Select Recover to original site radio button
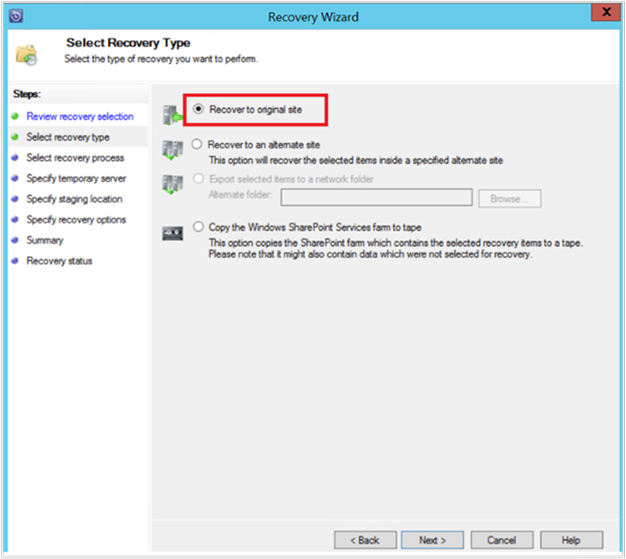 [x=198, y=109]
